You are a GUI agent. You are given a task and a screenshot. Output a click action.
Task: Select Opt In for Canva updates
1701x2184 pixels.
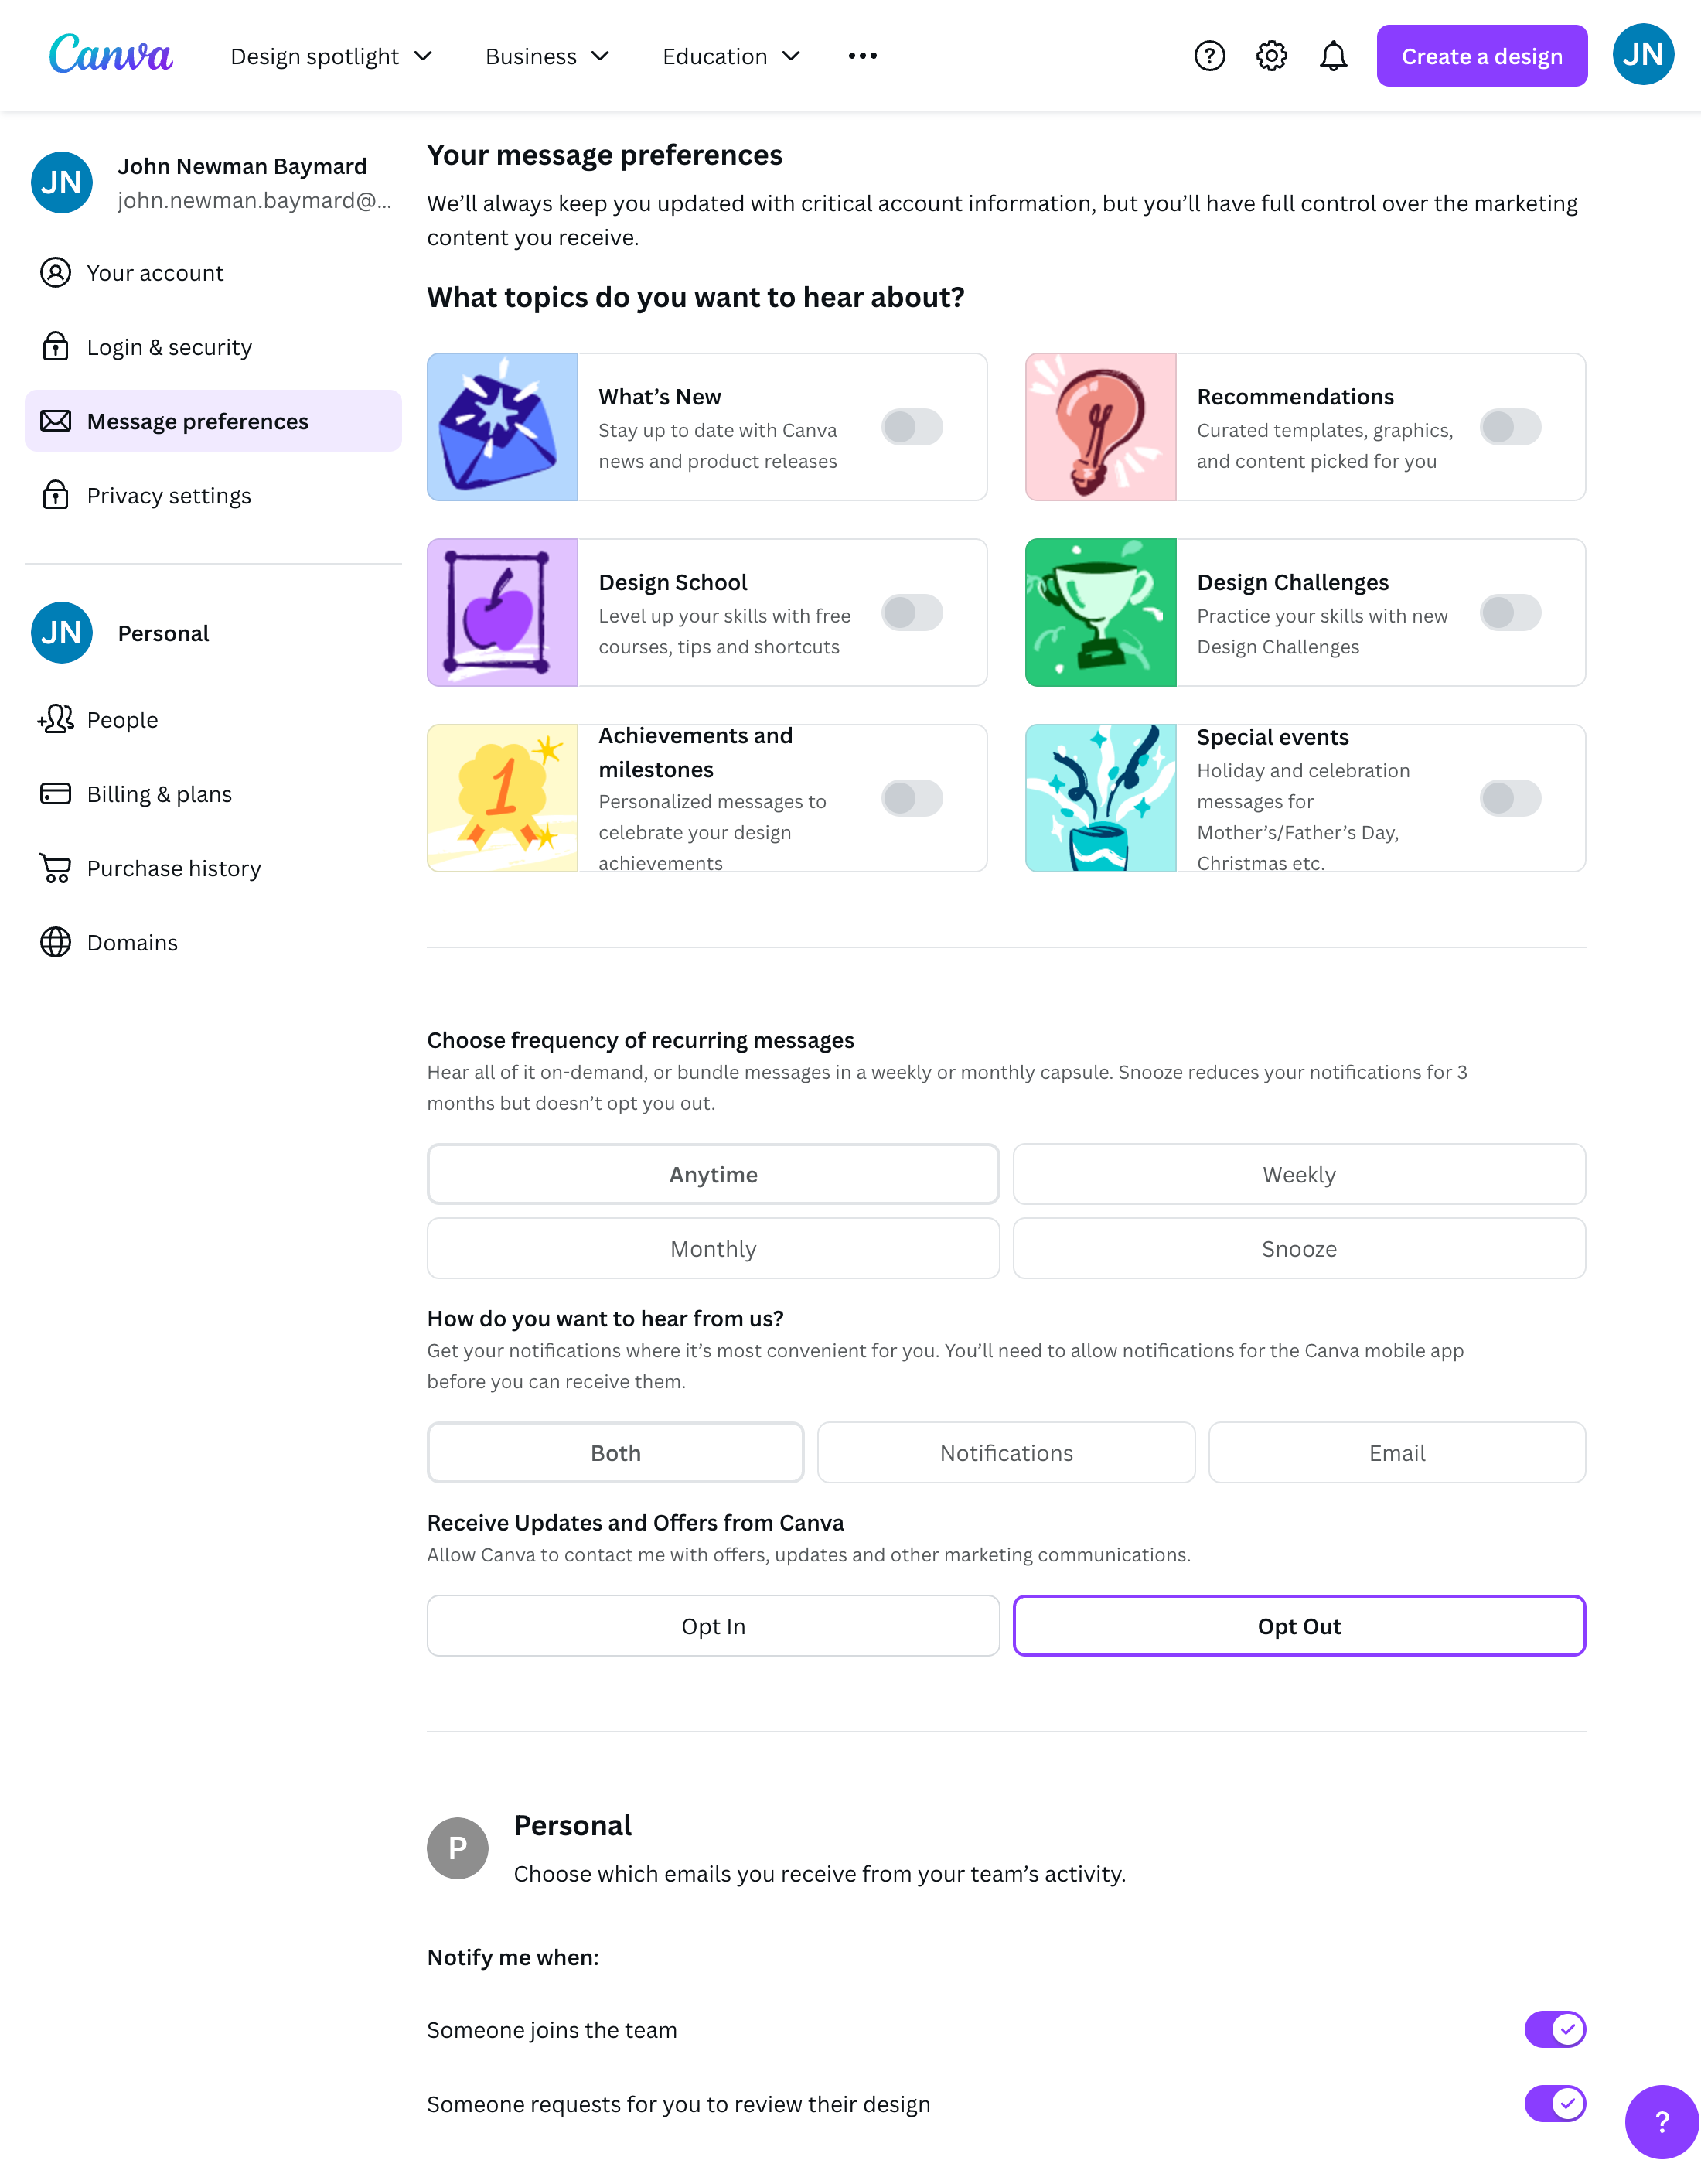(x=713, y=1626)
